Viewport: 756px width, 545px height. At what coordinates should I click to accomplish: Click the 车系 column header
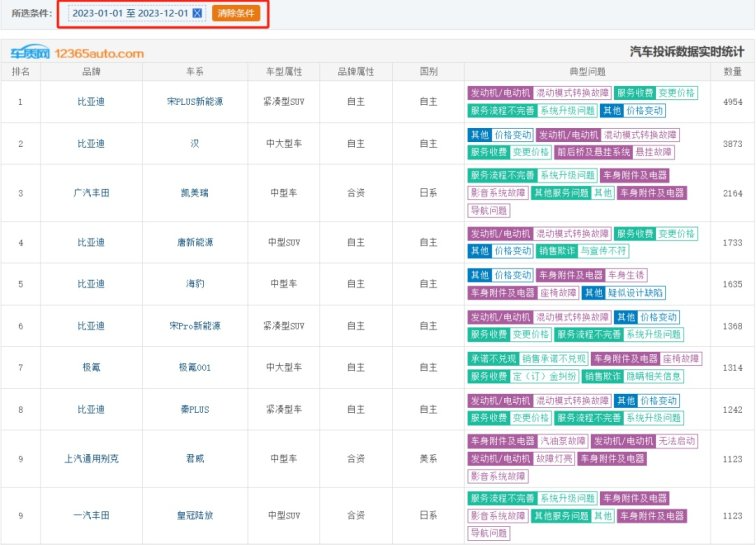pyautogui.click(x=195, y=72)
